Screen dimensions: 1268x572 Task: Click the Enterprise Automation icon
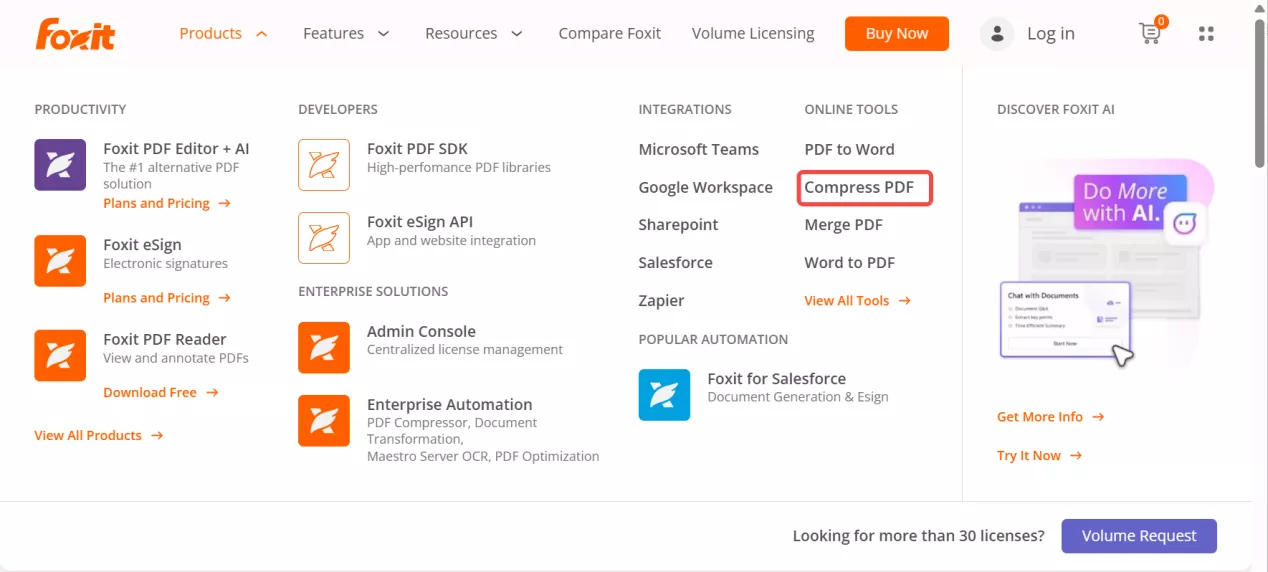(324, 421)
